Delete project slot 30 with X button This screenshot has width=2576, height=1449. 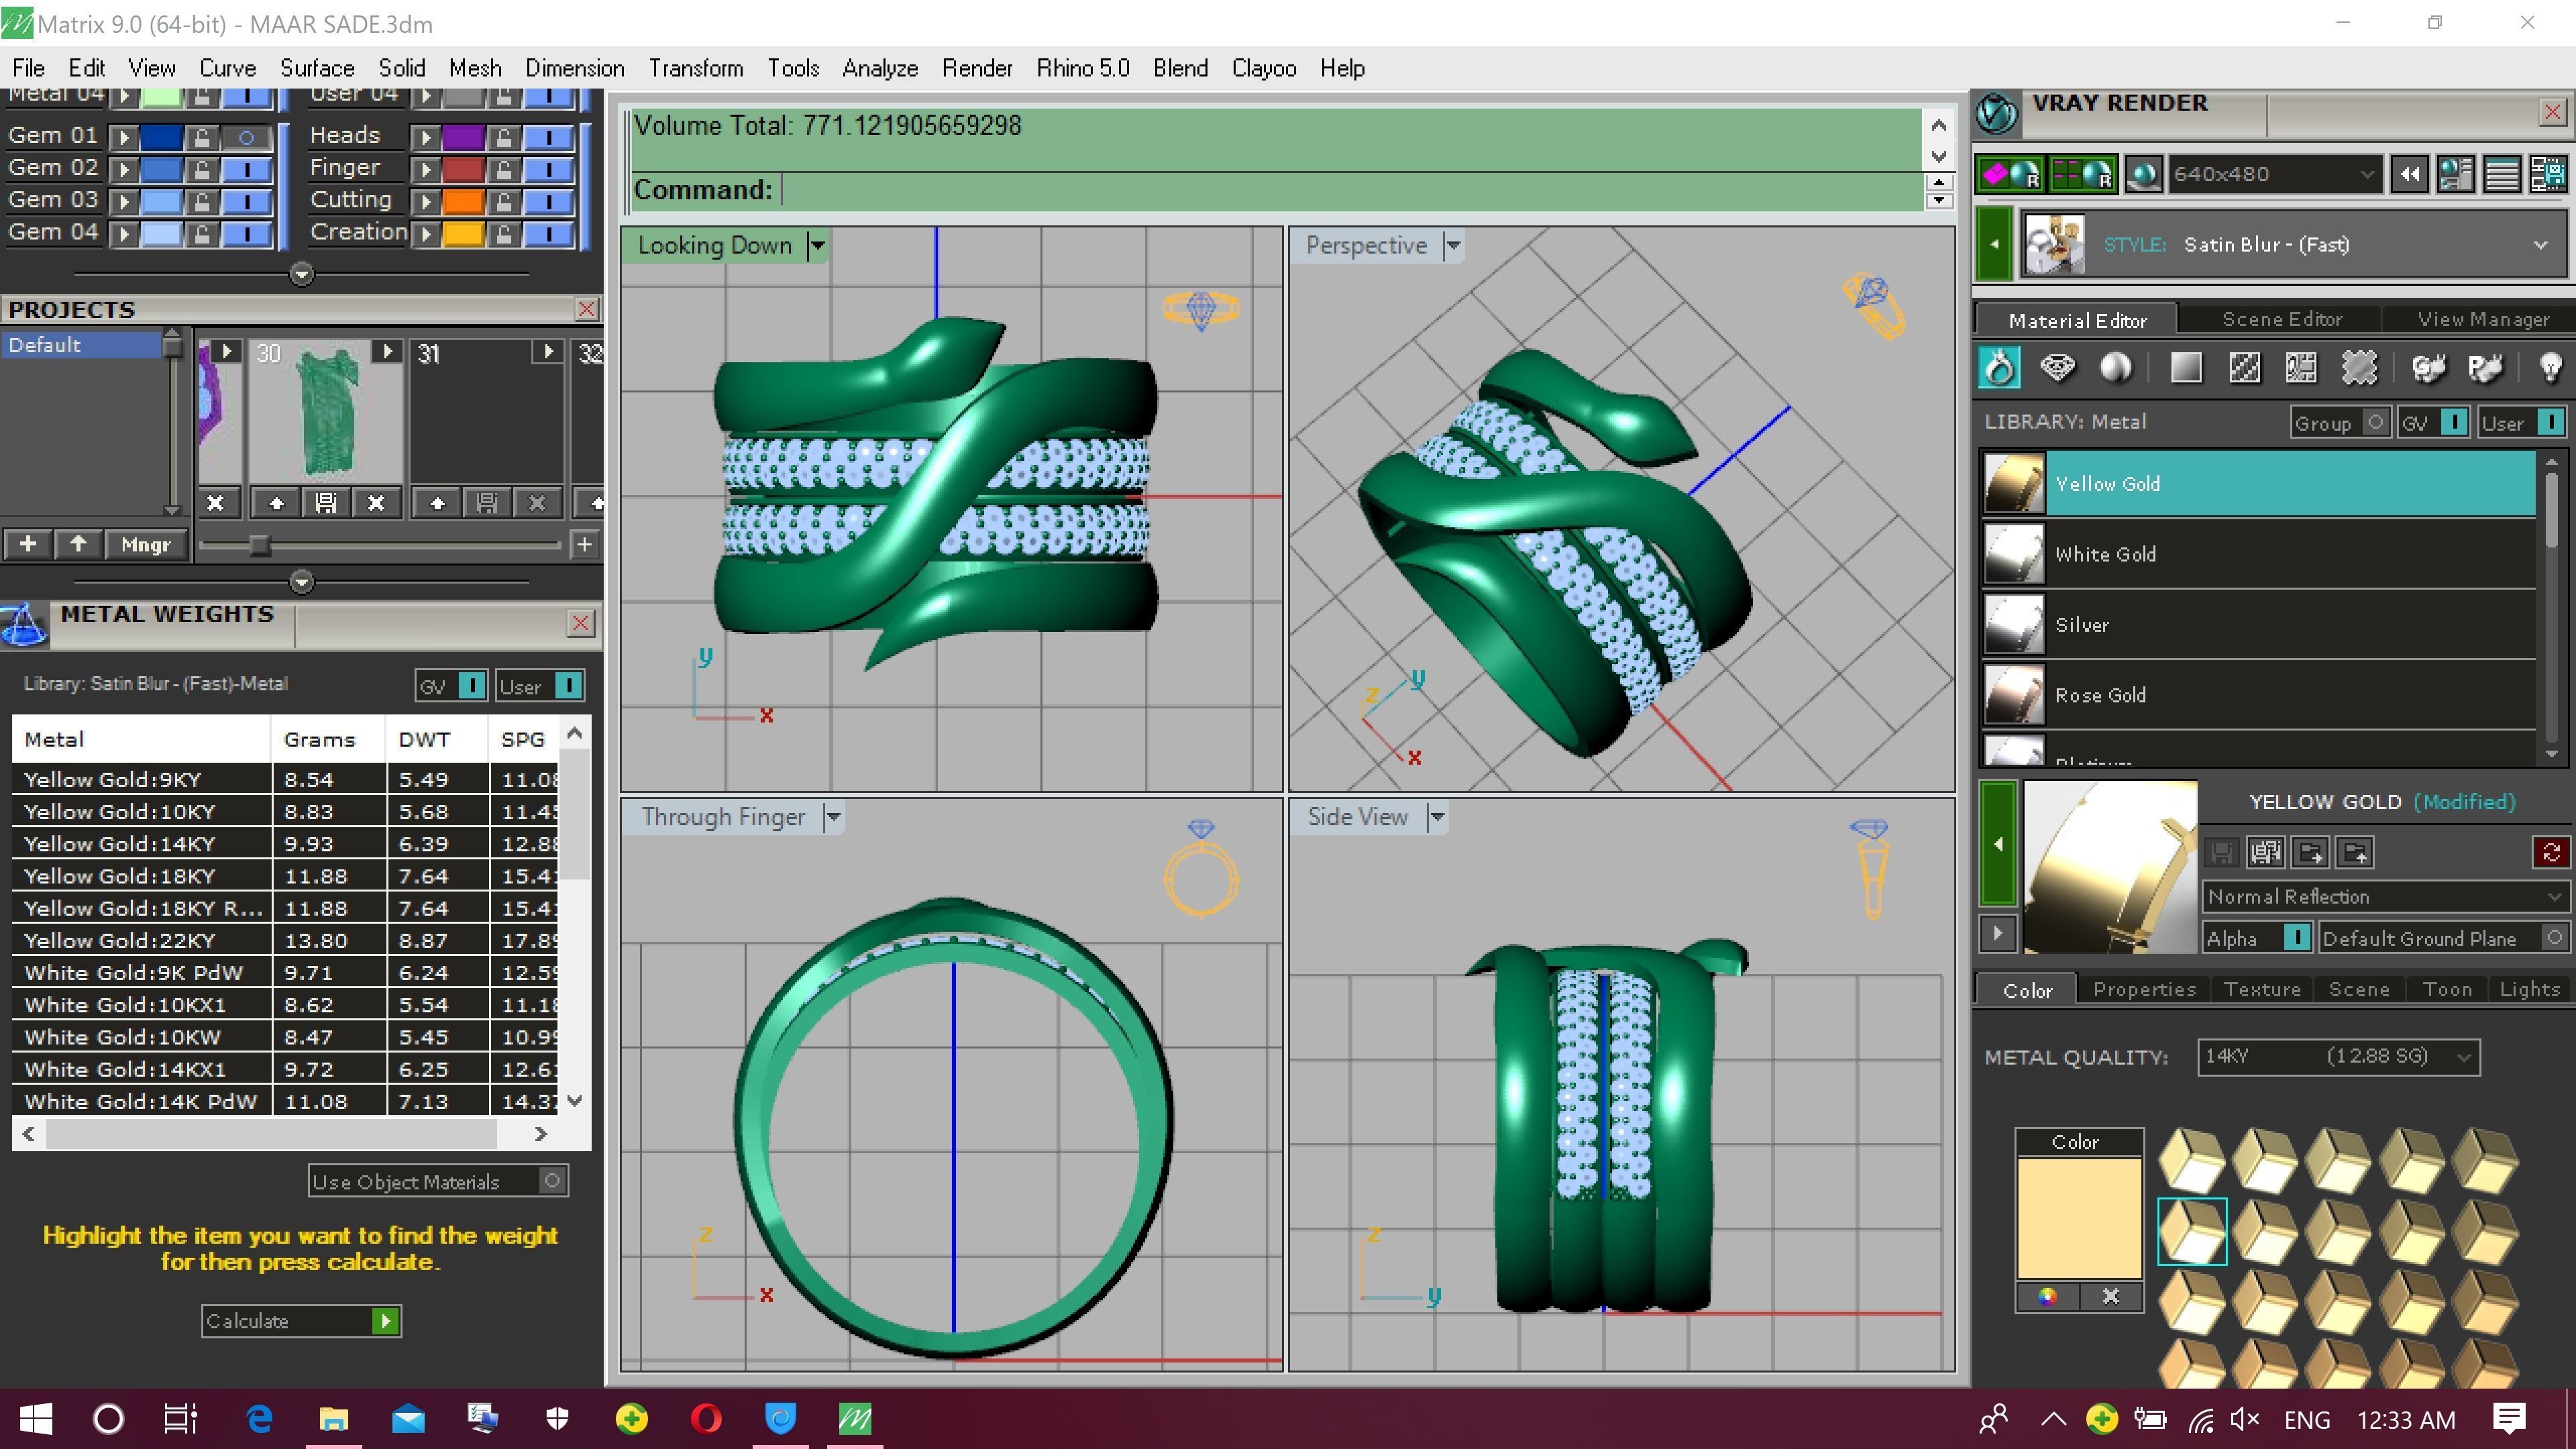click(x=376, y=503)
